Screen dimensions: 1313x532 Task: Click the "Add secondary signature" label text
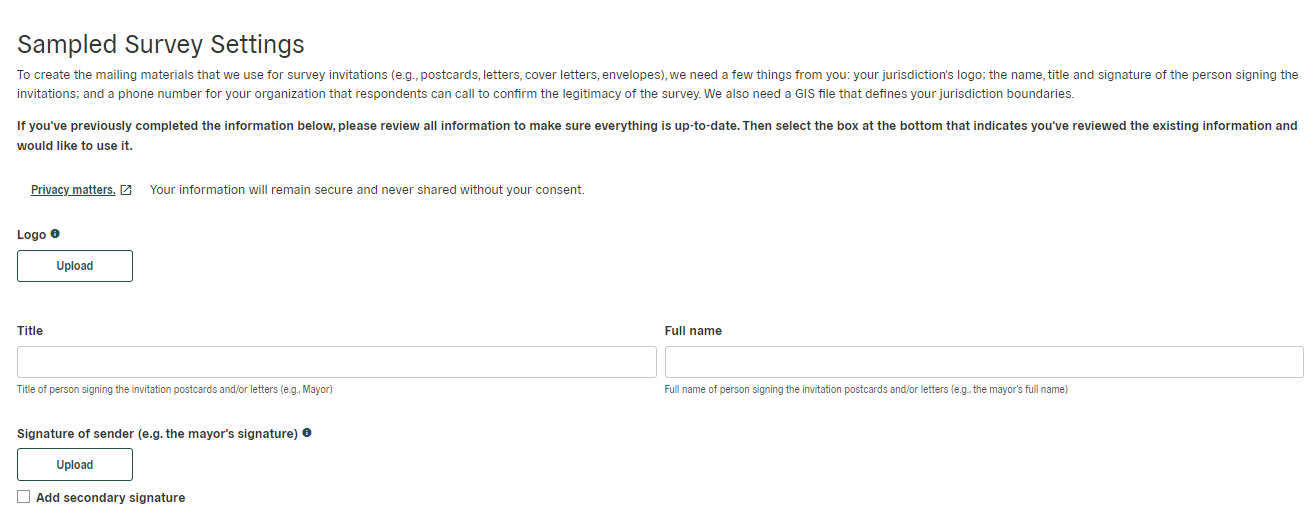(111, 498)
